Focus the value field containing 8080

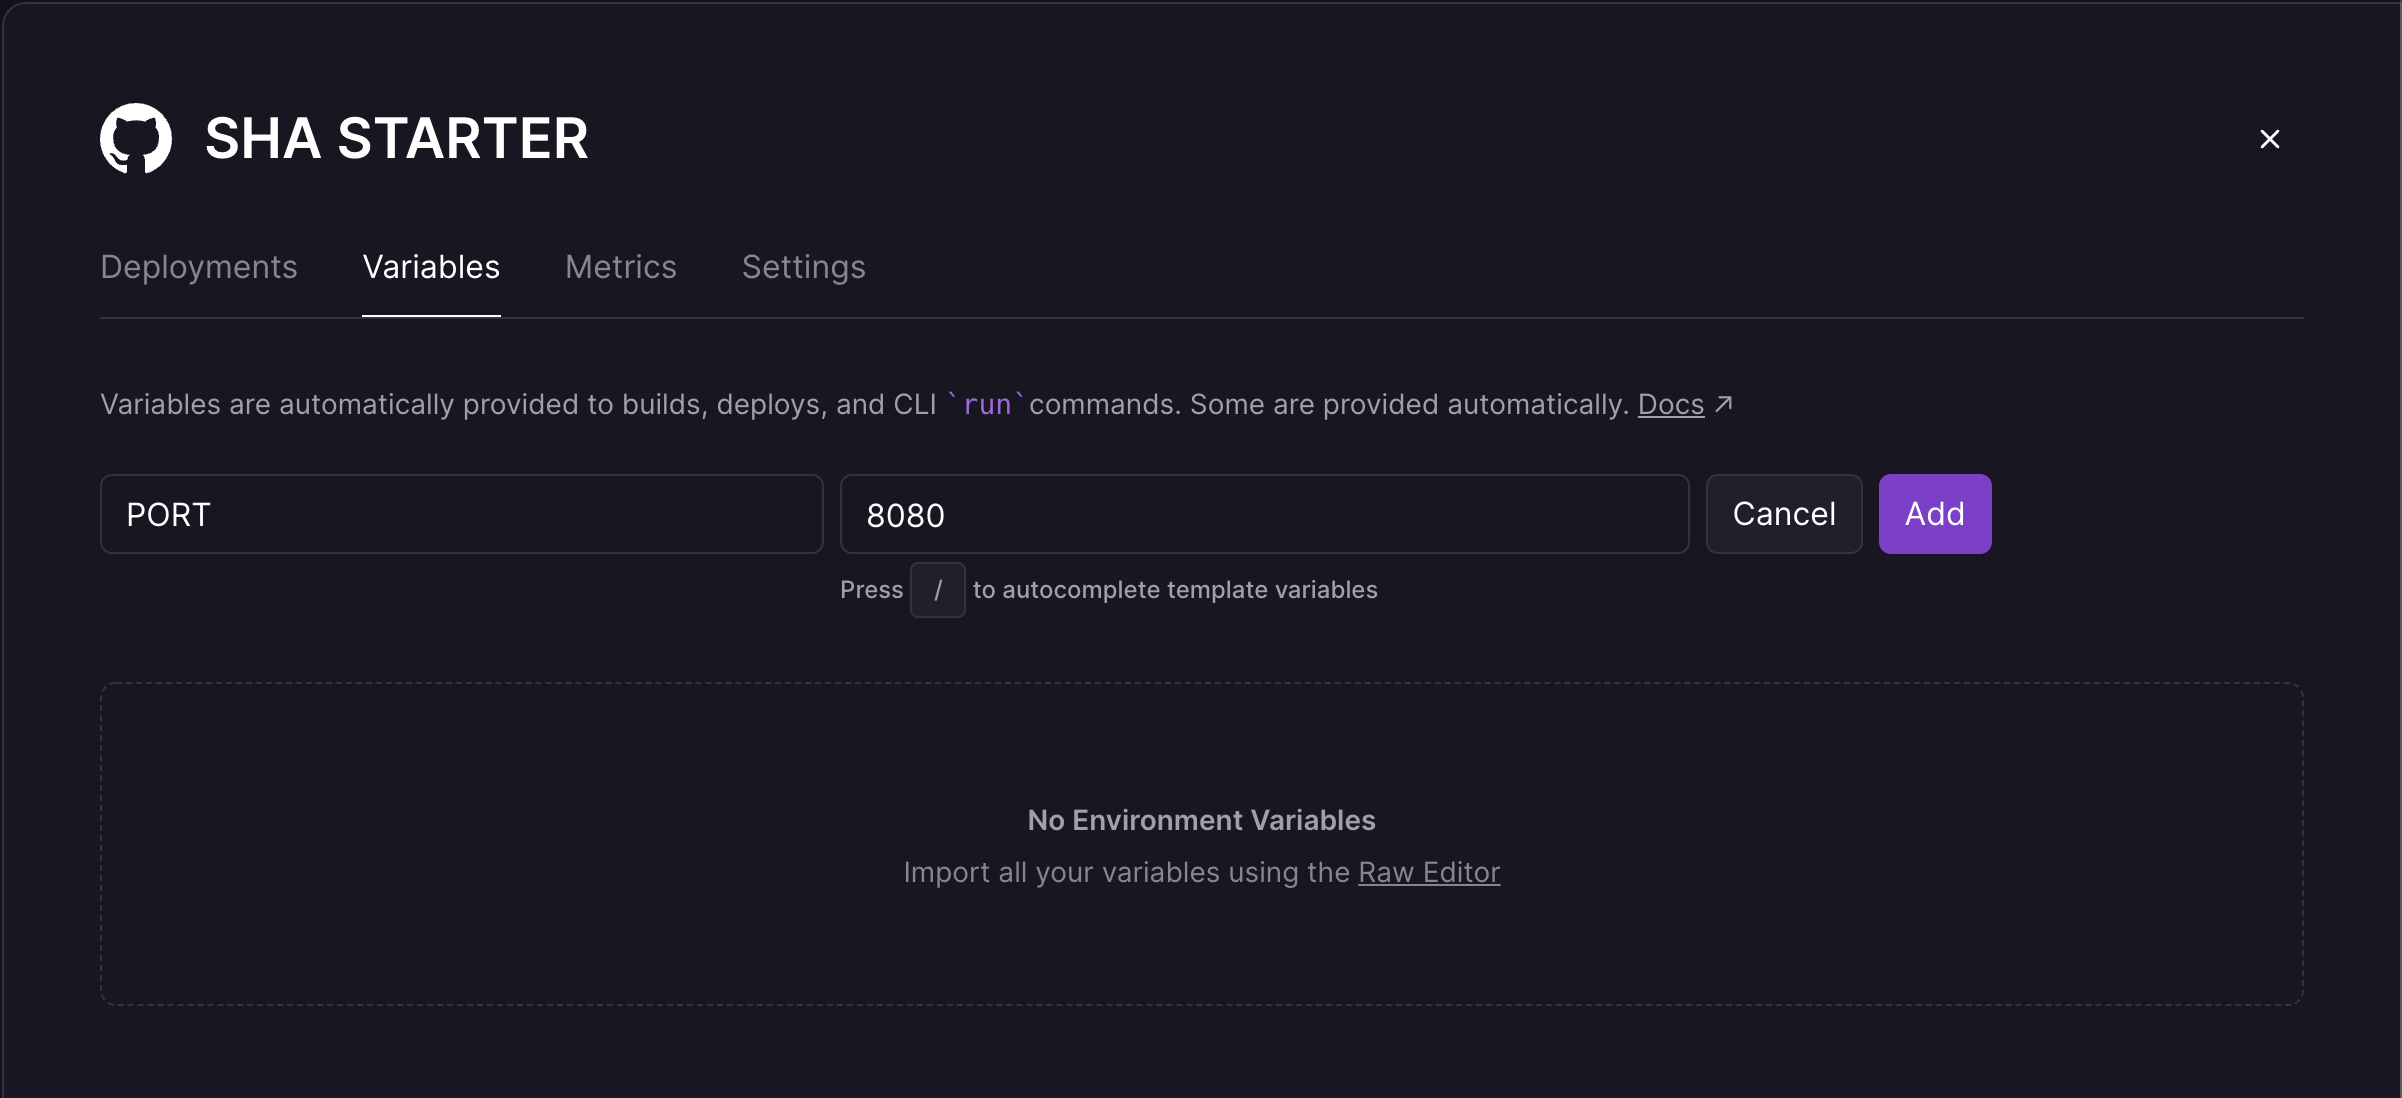tap(1265, 514)
